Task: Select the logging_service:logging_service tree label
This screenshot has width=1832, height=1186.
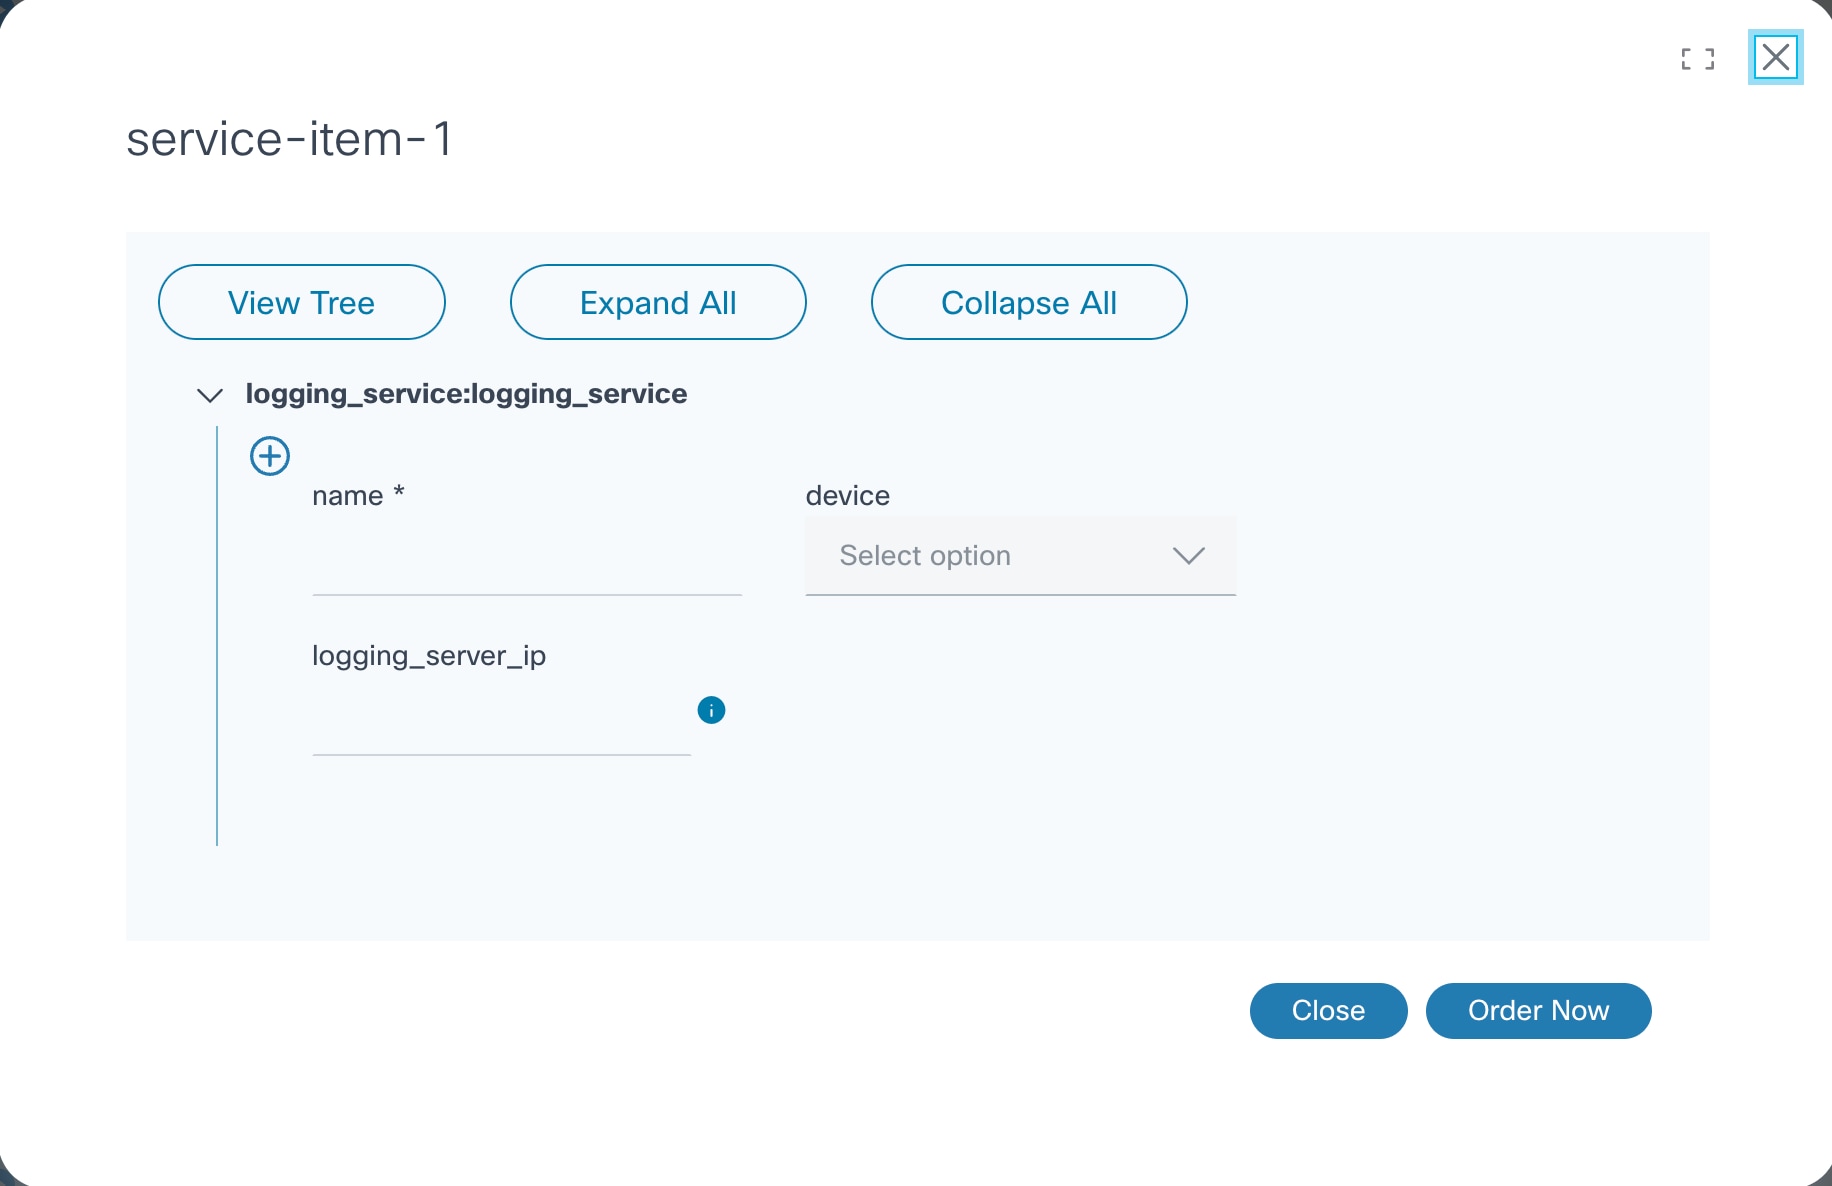Action: click(x=466, y=394)
